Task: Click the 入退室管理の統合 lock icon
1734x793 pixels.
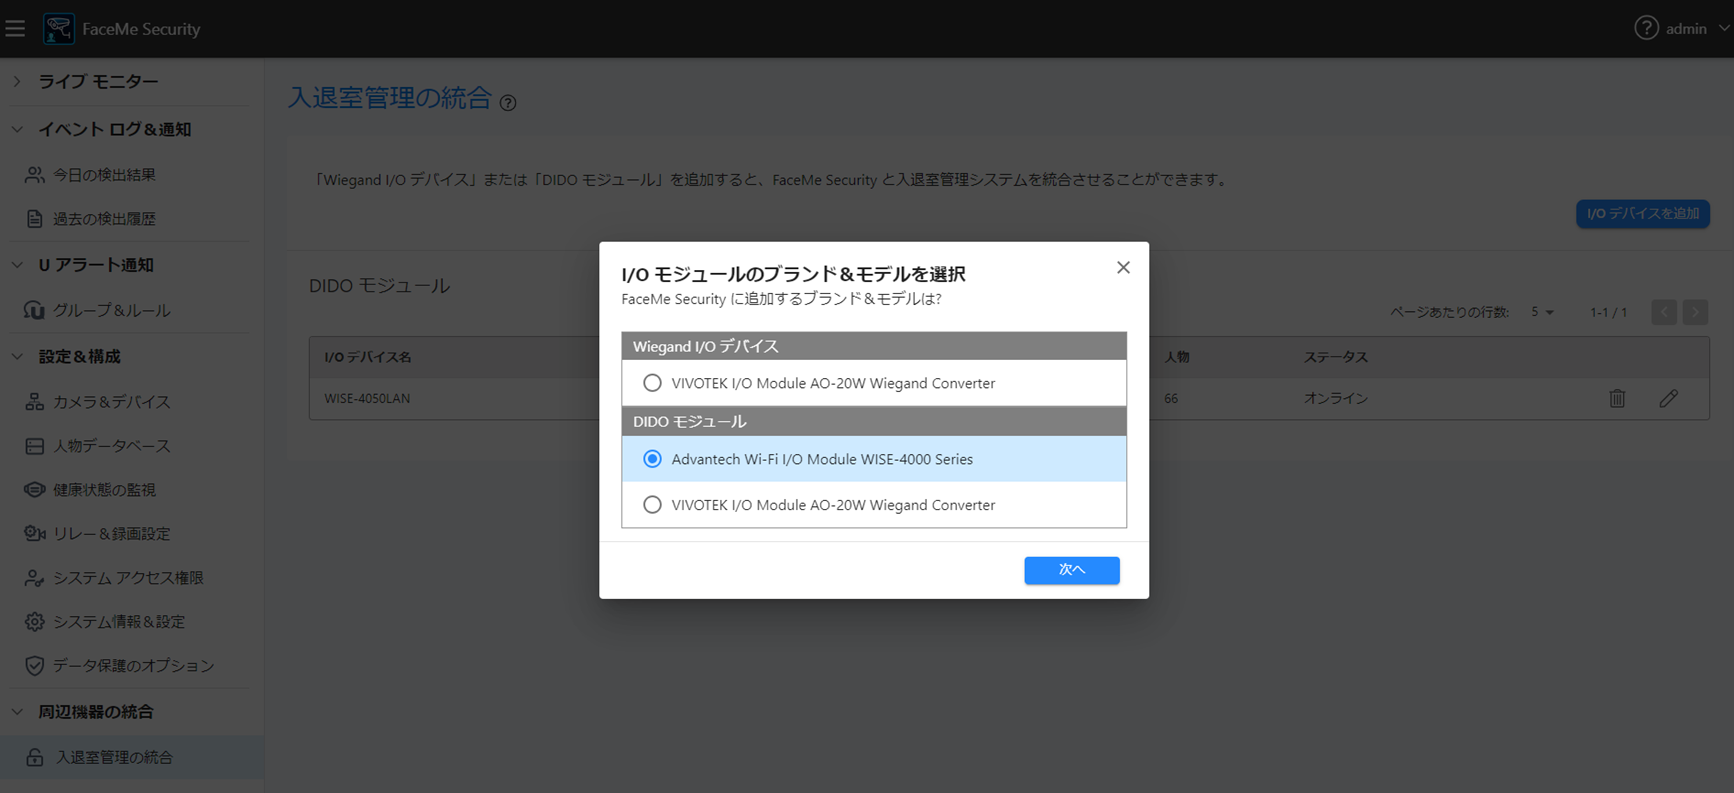Action: coord(35,757)
